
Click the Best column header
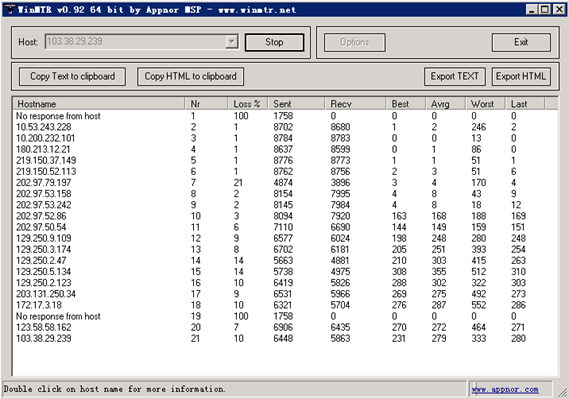(405, 104)
